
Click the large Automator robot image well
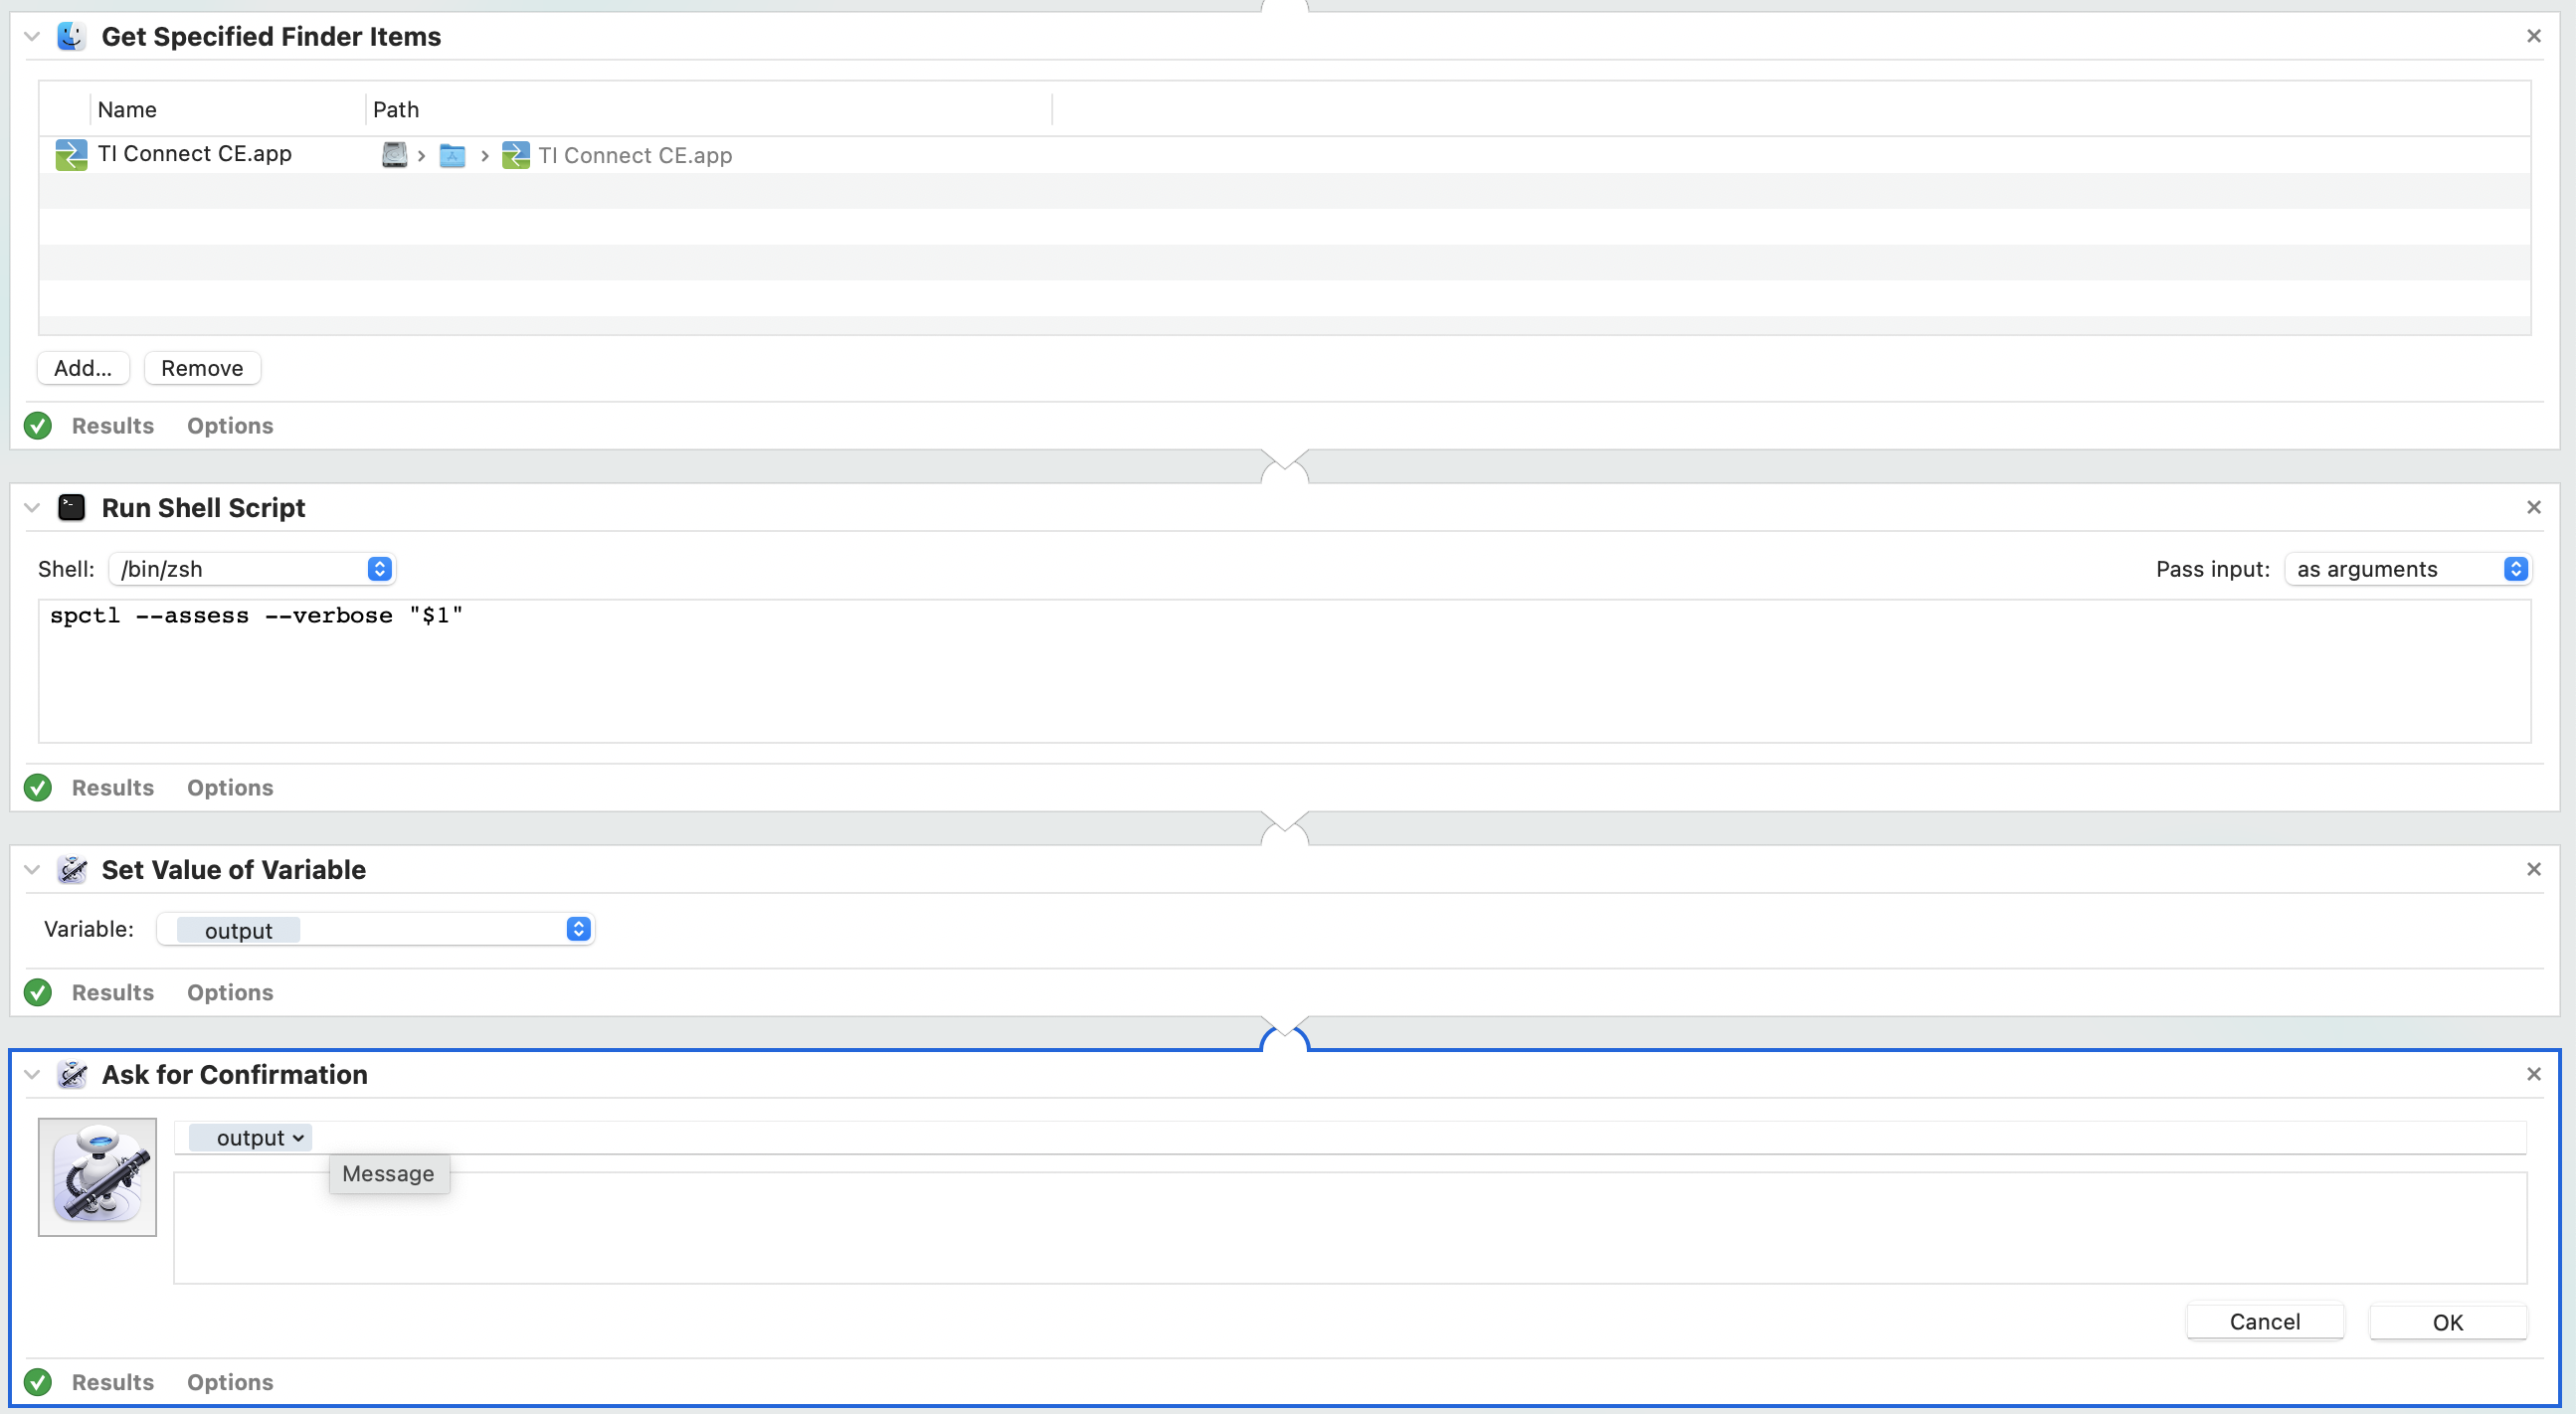pos(97,1176)
